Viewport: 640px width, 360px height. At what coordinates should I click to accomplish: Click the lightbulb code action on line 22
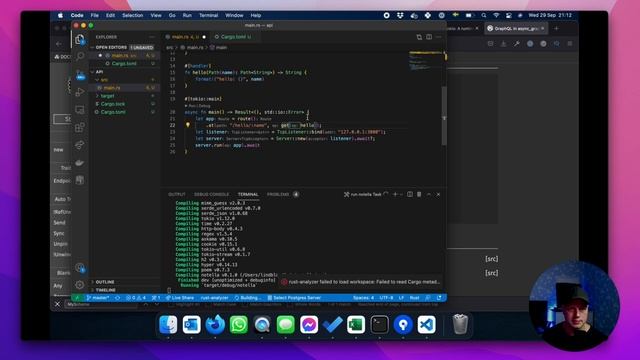tap(188, 125)
